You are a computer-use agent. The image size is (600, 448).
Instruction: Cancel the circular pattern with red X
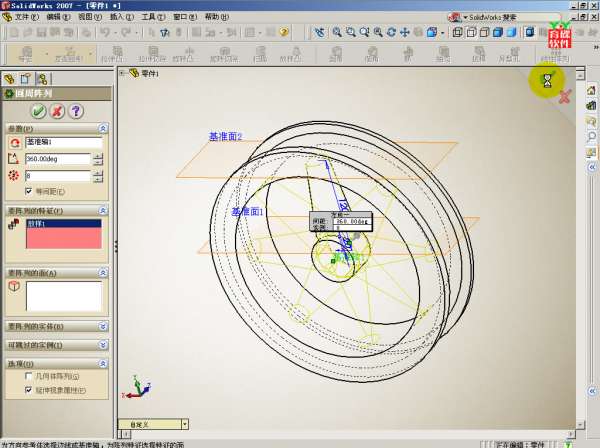tap(57, 111)
